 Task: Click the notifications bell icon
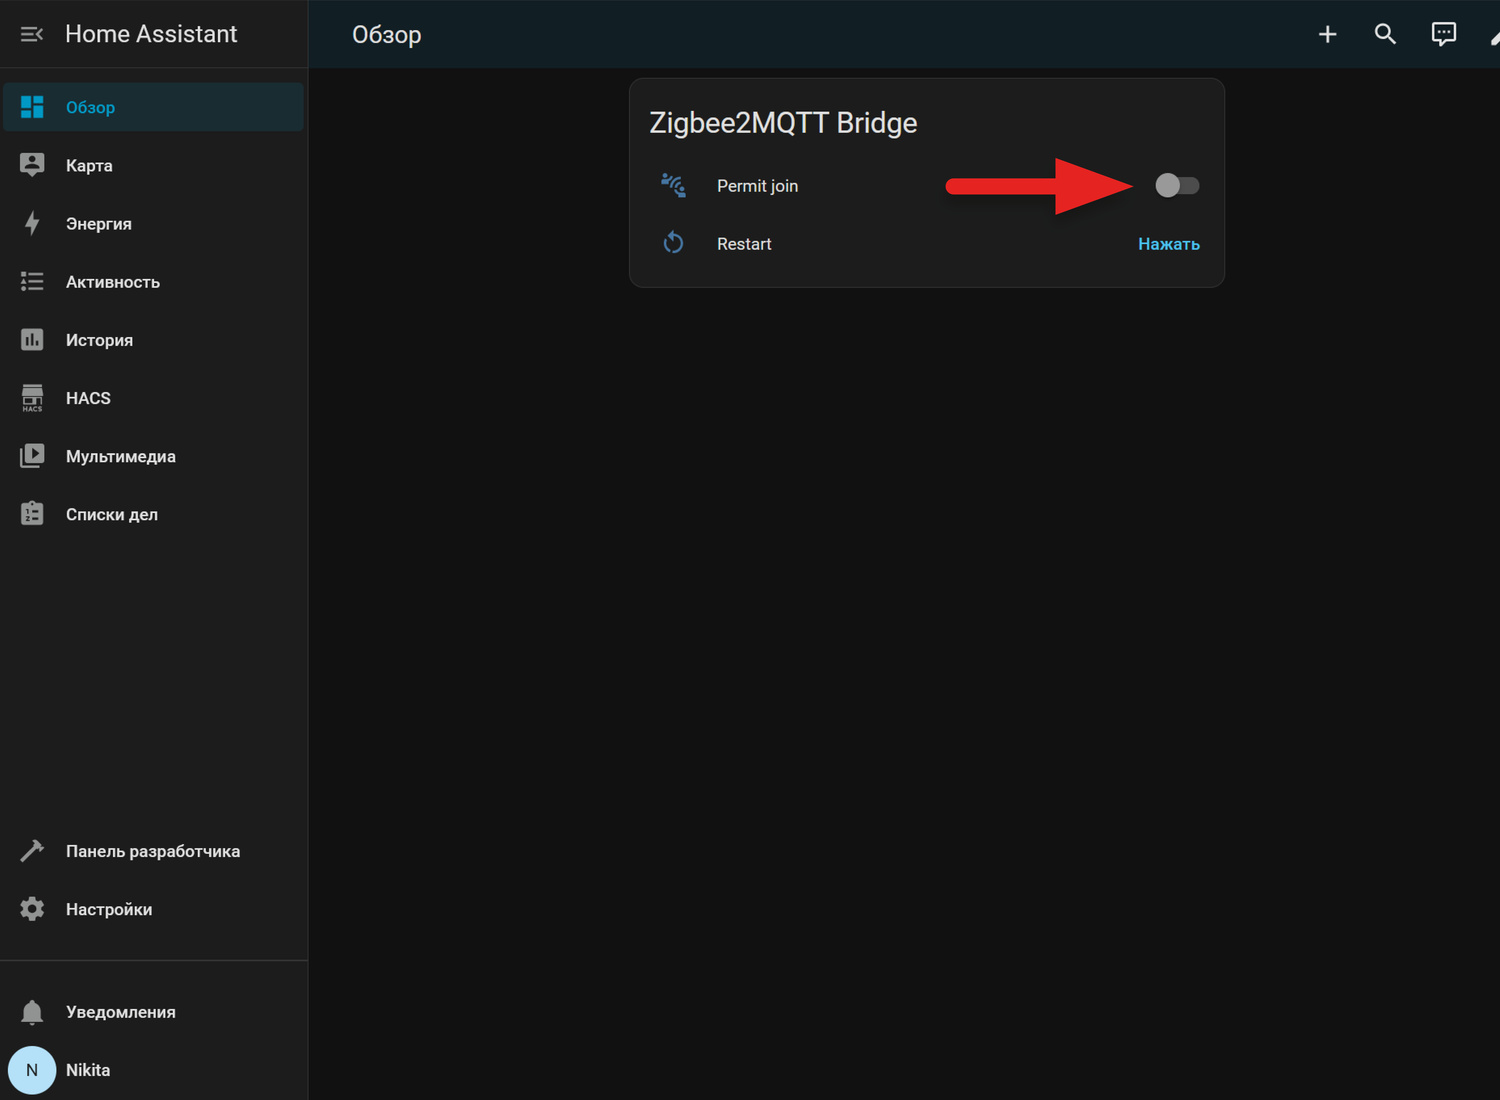(32, 1012)
